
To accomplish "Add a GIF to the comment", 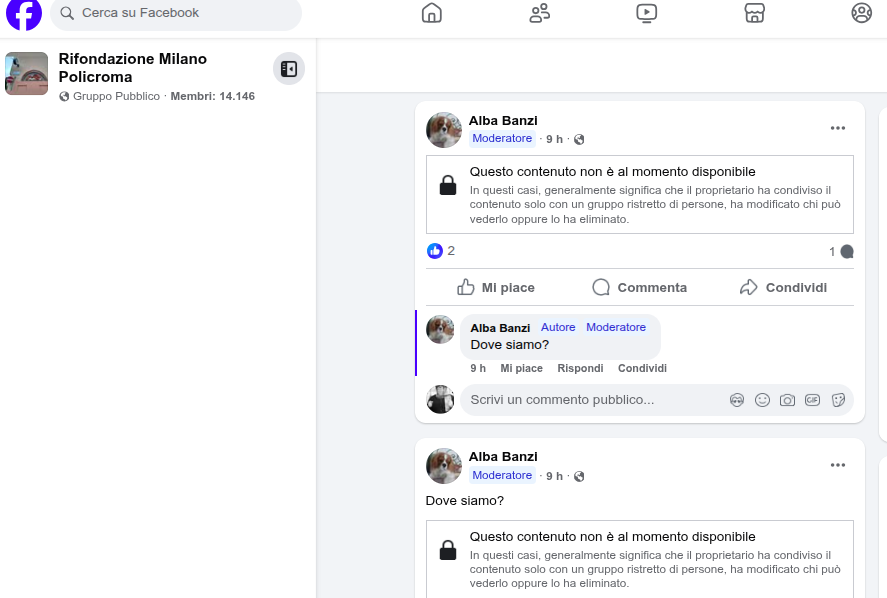I will (812, 400).
